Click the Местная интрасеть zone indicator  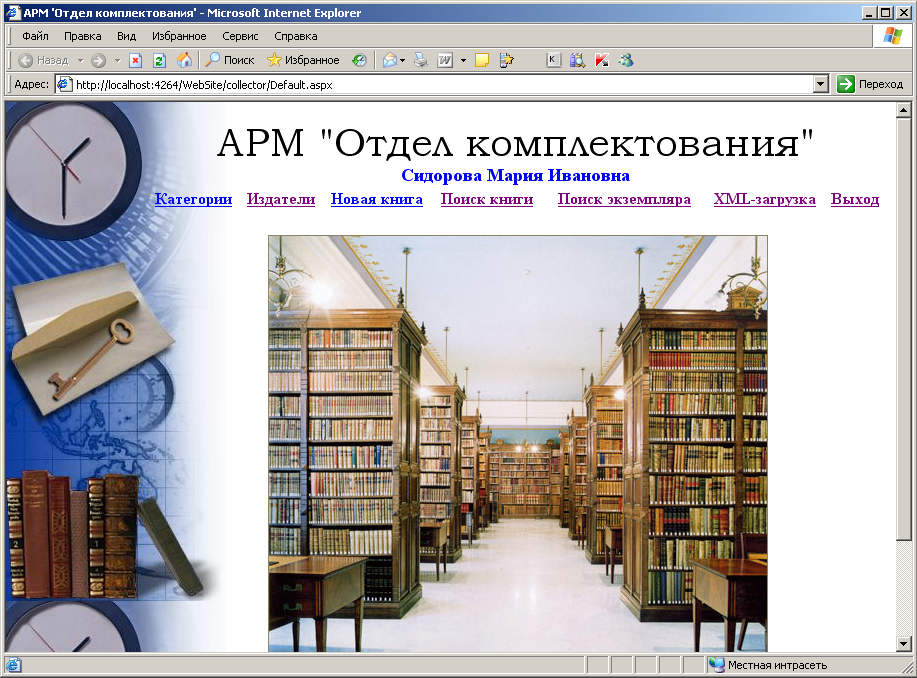(x=767, y=665)
